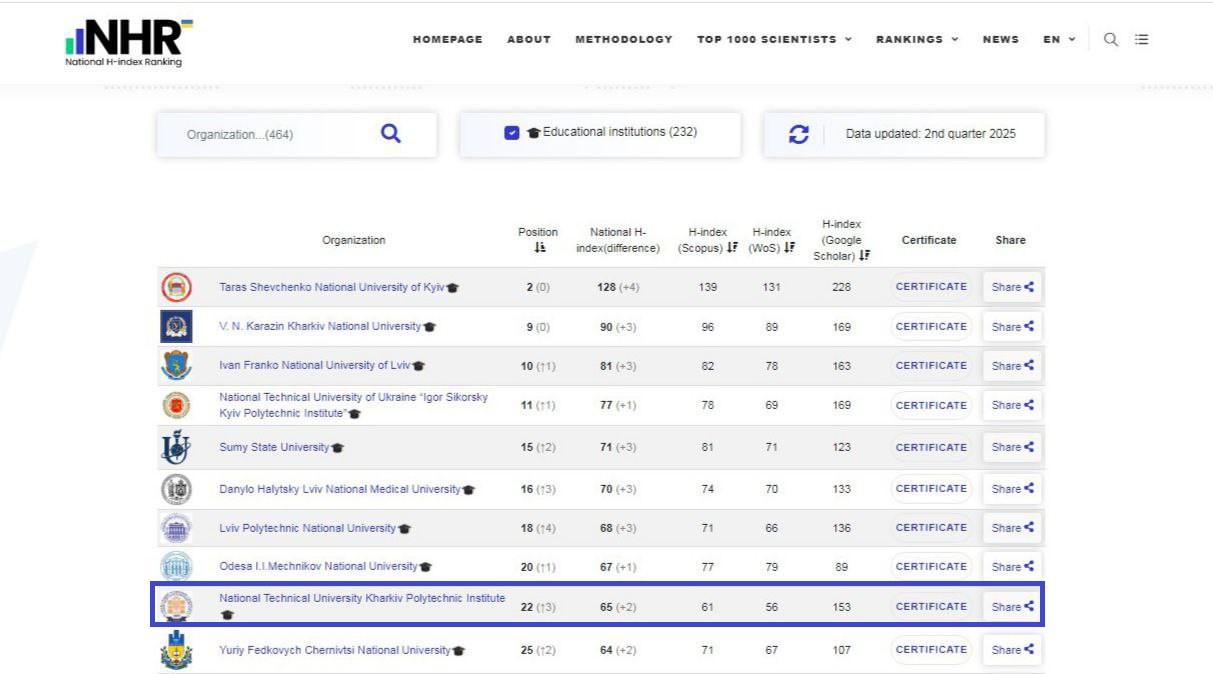This screenshot has width=1213, height=674.
Task: Share Igor Sikorsky Kyiv Polytechnic ranking
Action: pyautogui.click(x=1012, y=405)
